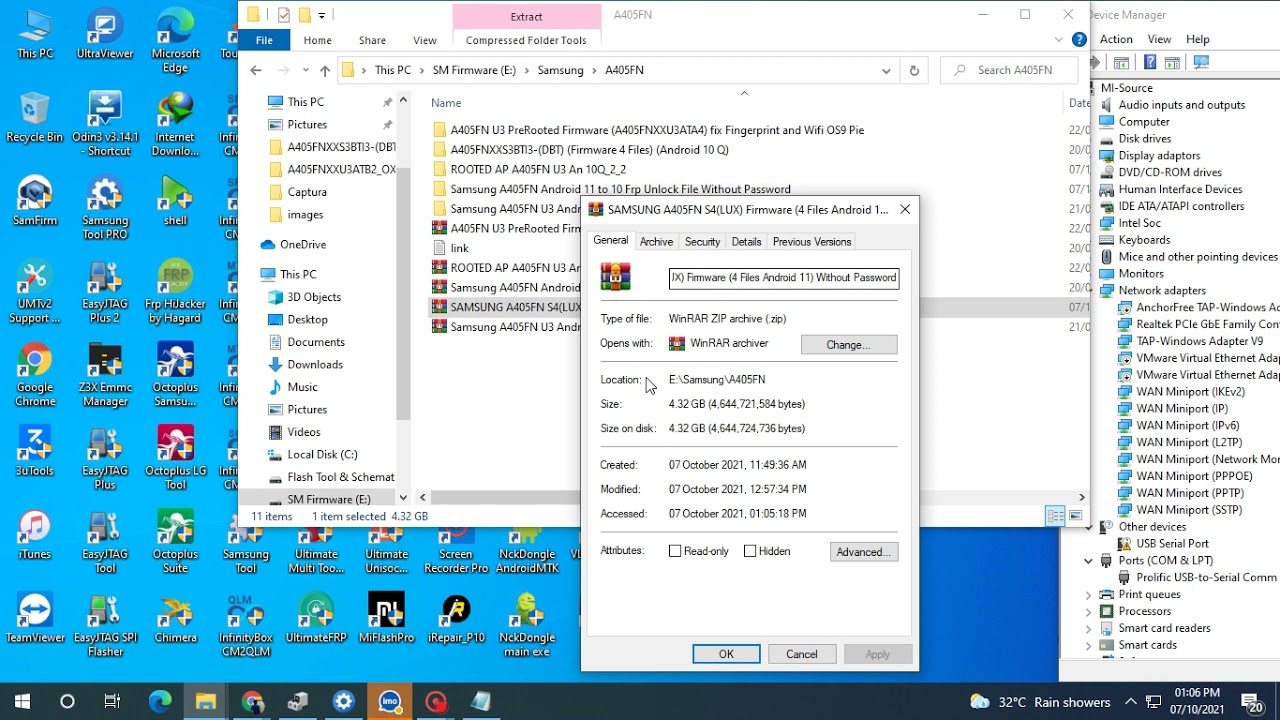Image resolution: width=1280 pixels, height=720 pixels.
Task: Launch SamFirm from the desktop
Action: (35, 202)
